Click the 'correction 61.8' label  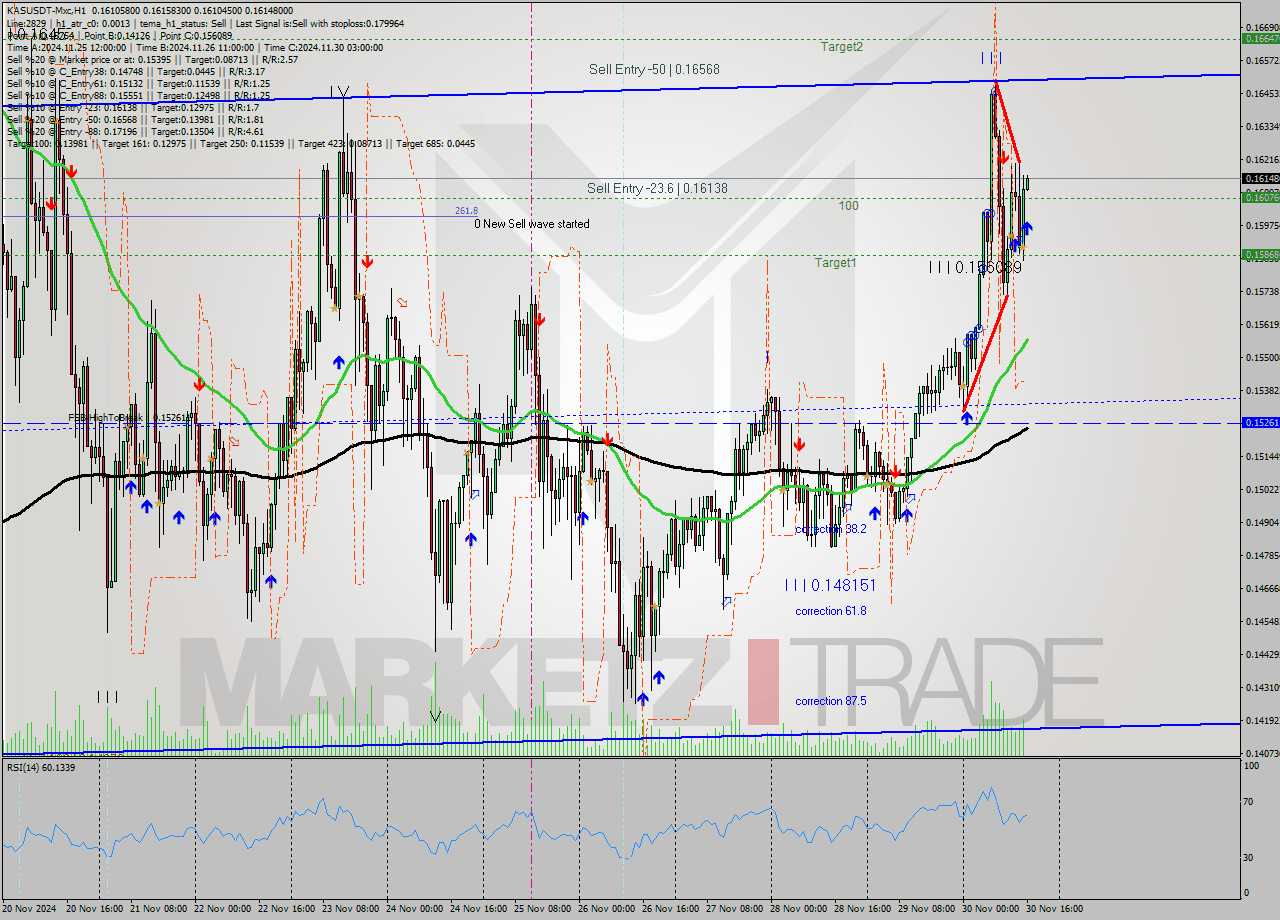point(831,611)
